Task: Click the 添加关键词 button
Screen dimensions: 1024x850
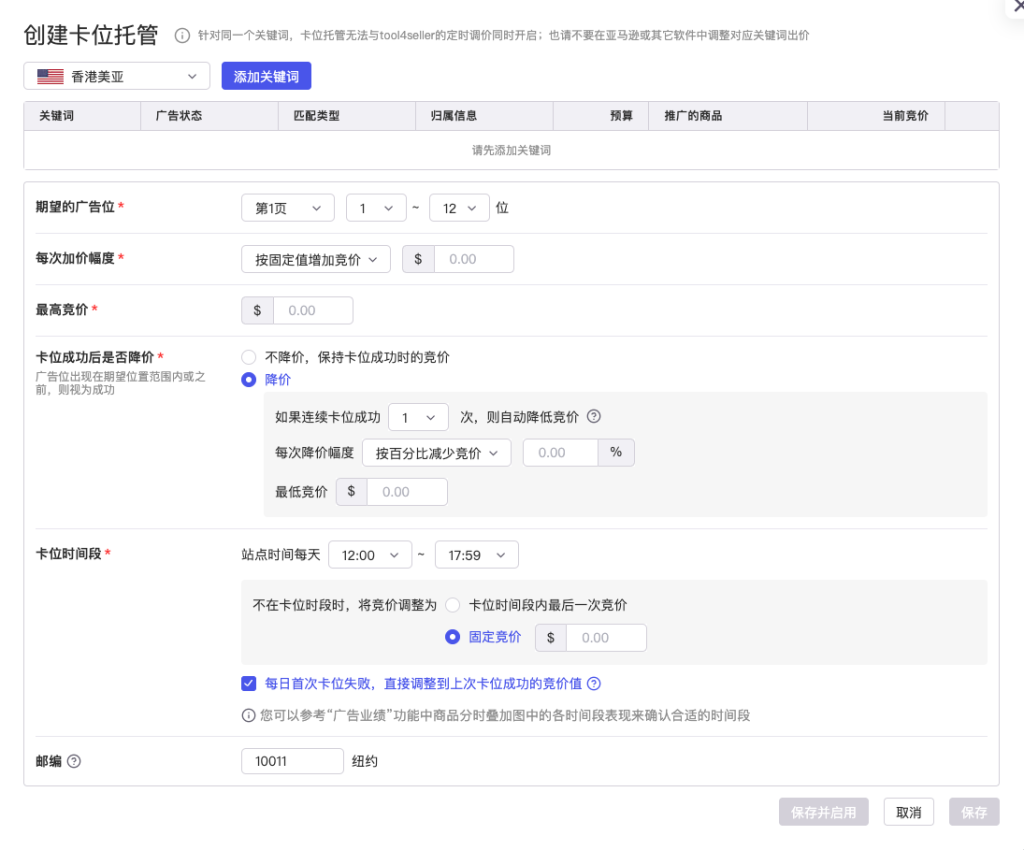Action: pyautogui.click(x=266, y=76)
